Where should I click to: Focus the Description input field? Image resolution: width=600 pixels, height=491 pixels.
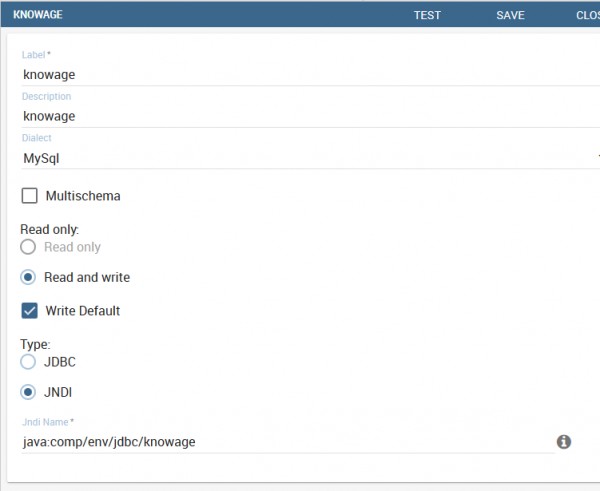(x=311, y=116)
